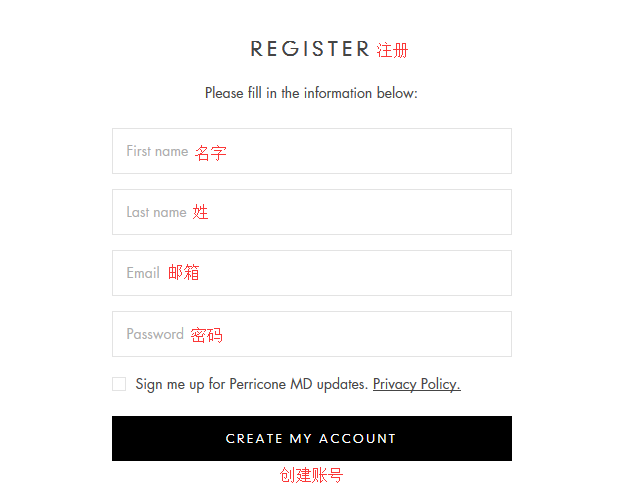This screenshot has width=620, height=499.
Task: Click the red 注册 annotation beside REGISTER
Action: (x=392, y=50)
